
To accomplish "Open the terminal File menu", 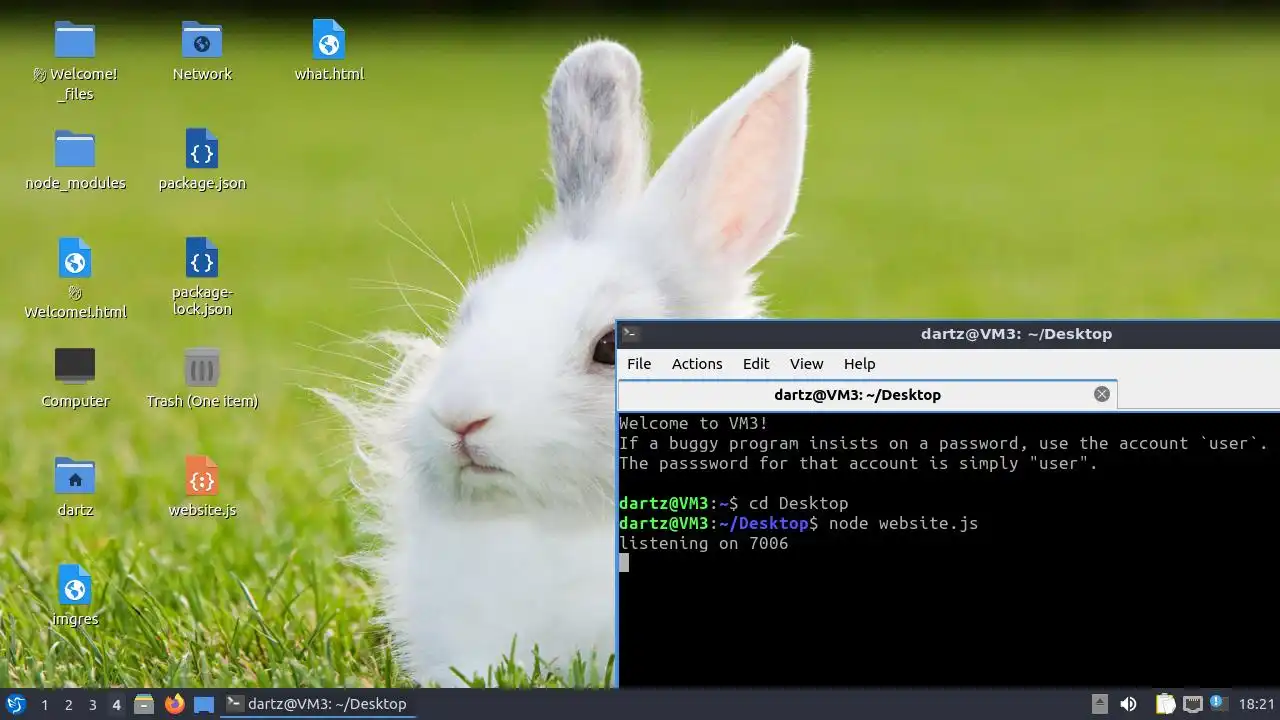I will point(639,364).
